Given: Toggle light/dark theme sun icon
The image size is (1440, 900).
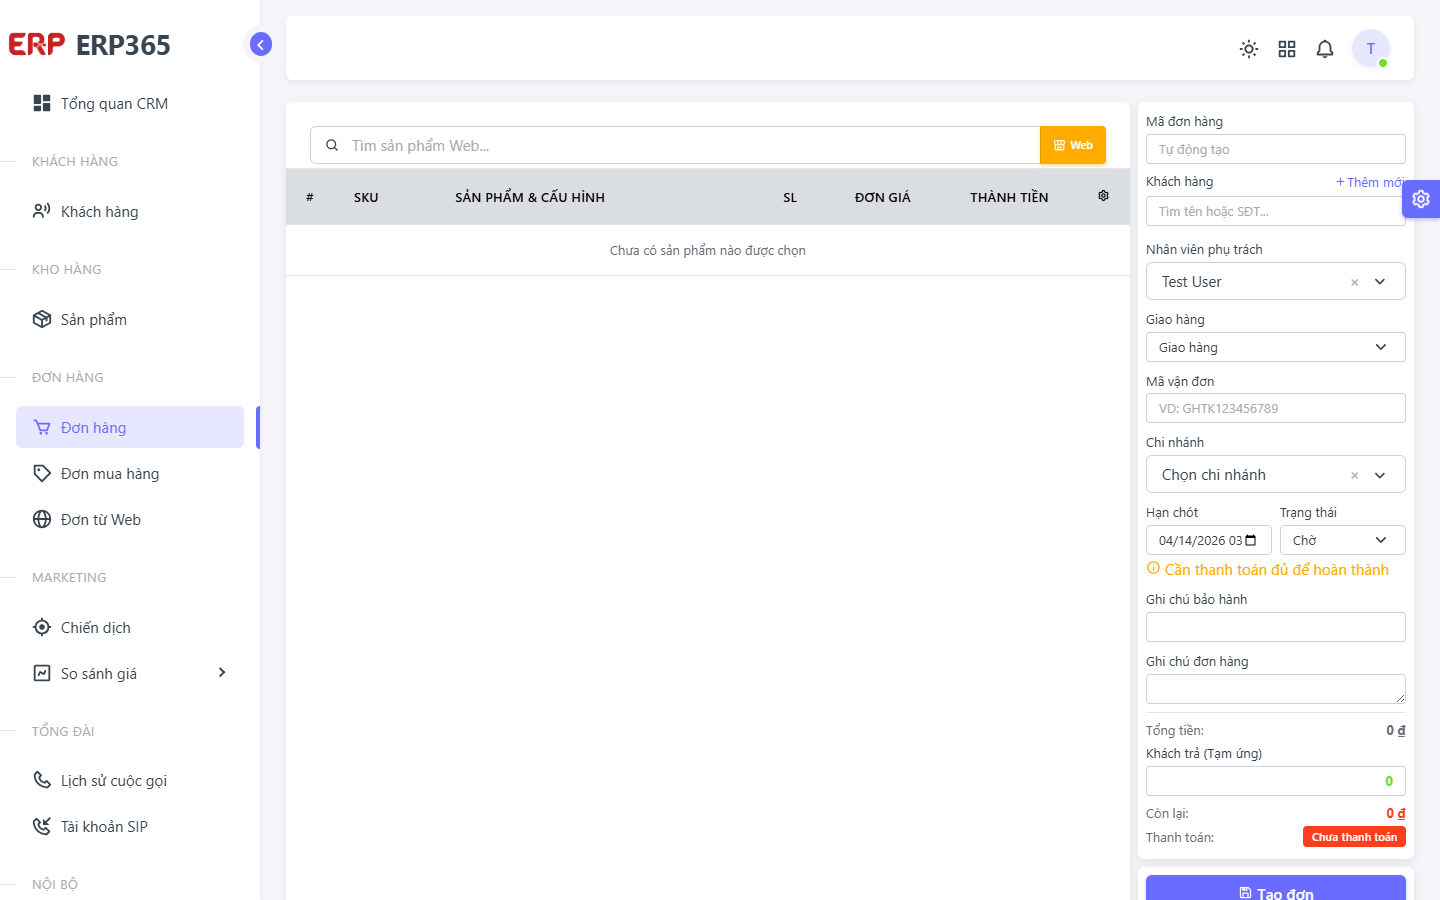Looking at the screenshot, I should click(1249, 49).
